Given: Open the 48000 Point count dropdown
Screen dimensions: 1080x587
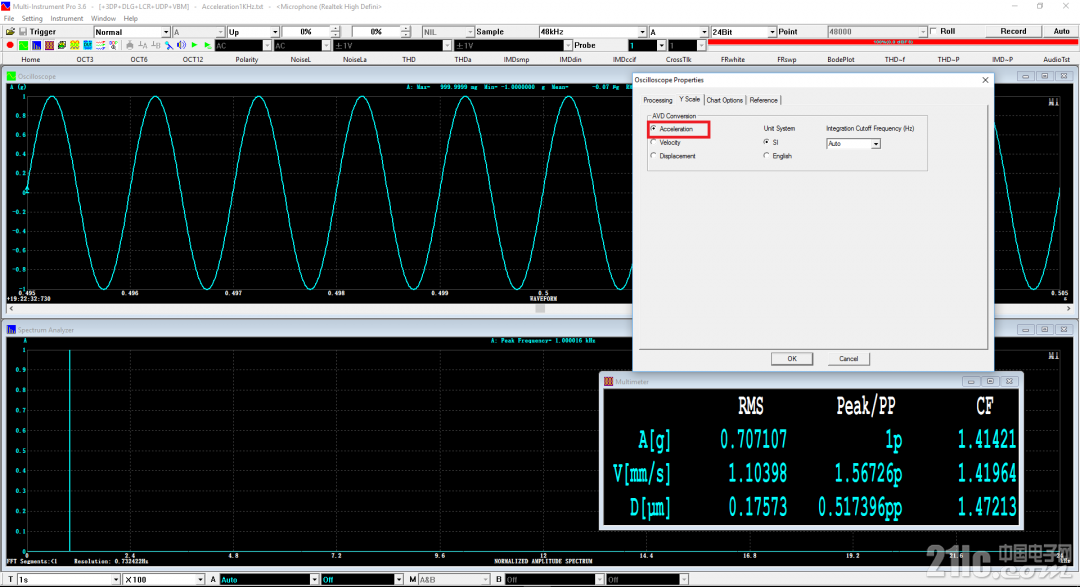Looking at the screenshot, I should coord(922,32).
